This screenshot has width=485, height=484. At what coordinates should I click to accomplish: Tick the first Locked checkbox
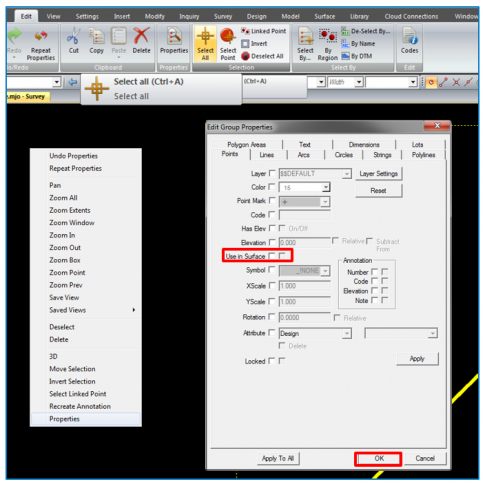pyautogui.click(x=272, y=361)
